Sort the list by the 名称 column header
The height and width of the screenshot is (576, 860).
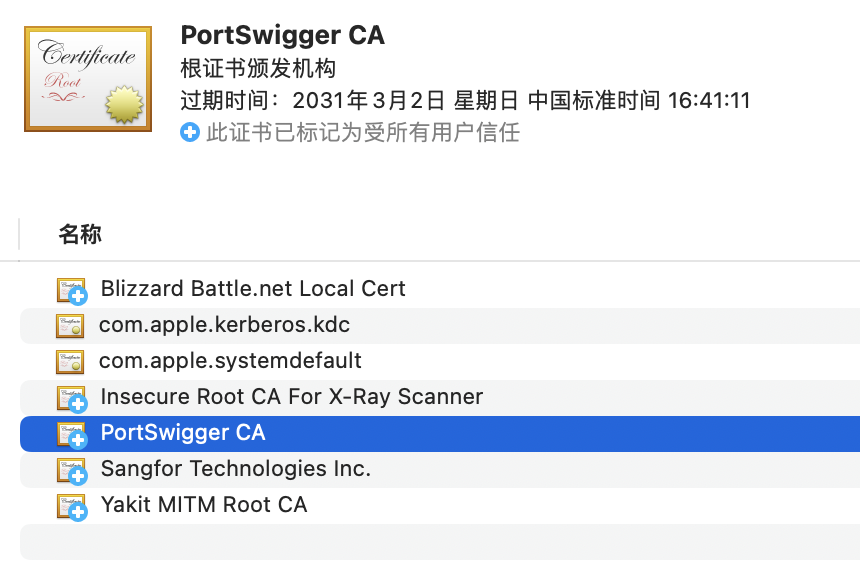point(80,235)
